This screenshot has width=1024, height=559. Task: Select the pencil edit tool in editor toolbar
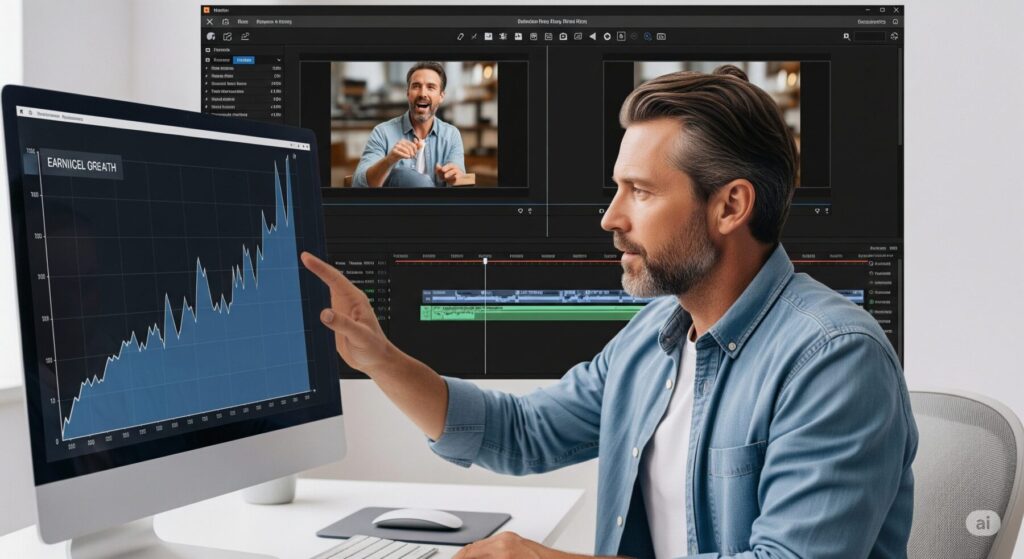pos(460,37)
